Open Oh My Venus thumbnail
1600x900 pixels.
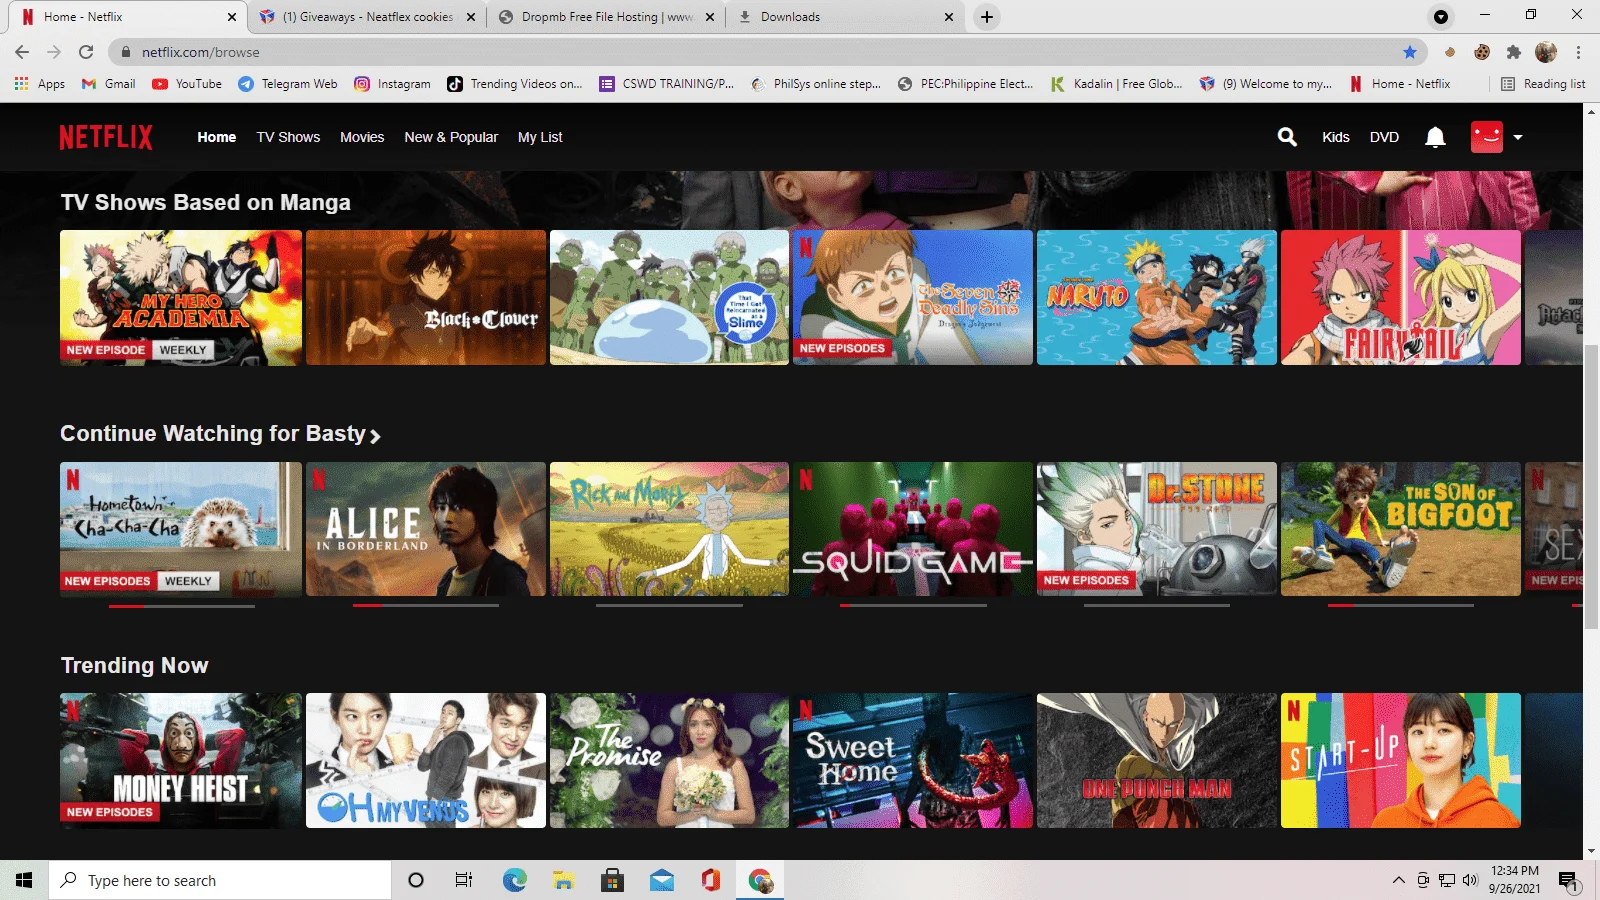tap(426, 761)
